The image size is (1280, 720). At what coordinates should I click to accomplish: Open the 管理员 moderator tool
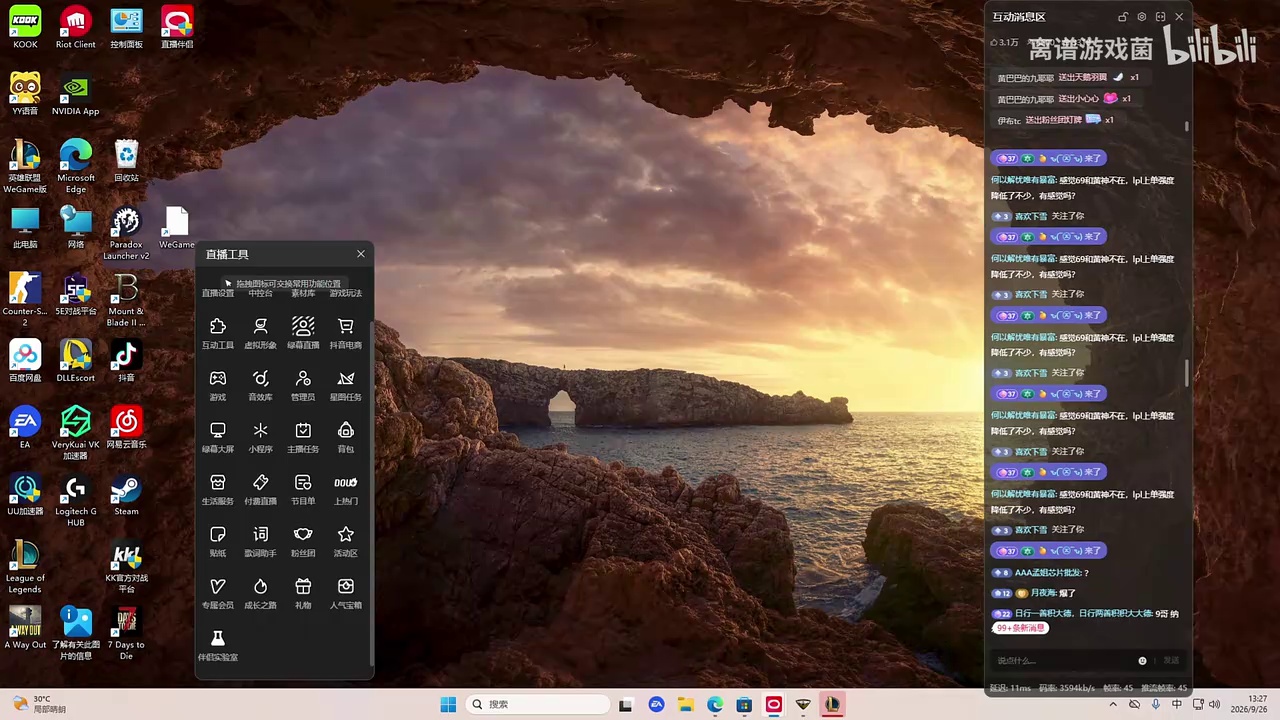click(x=303, y=385)
